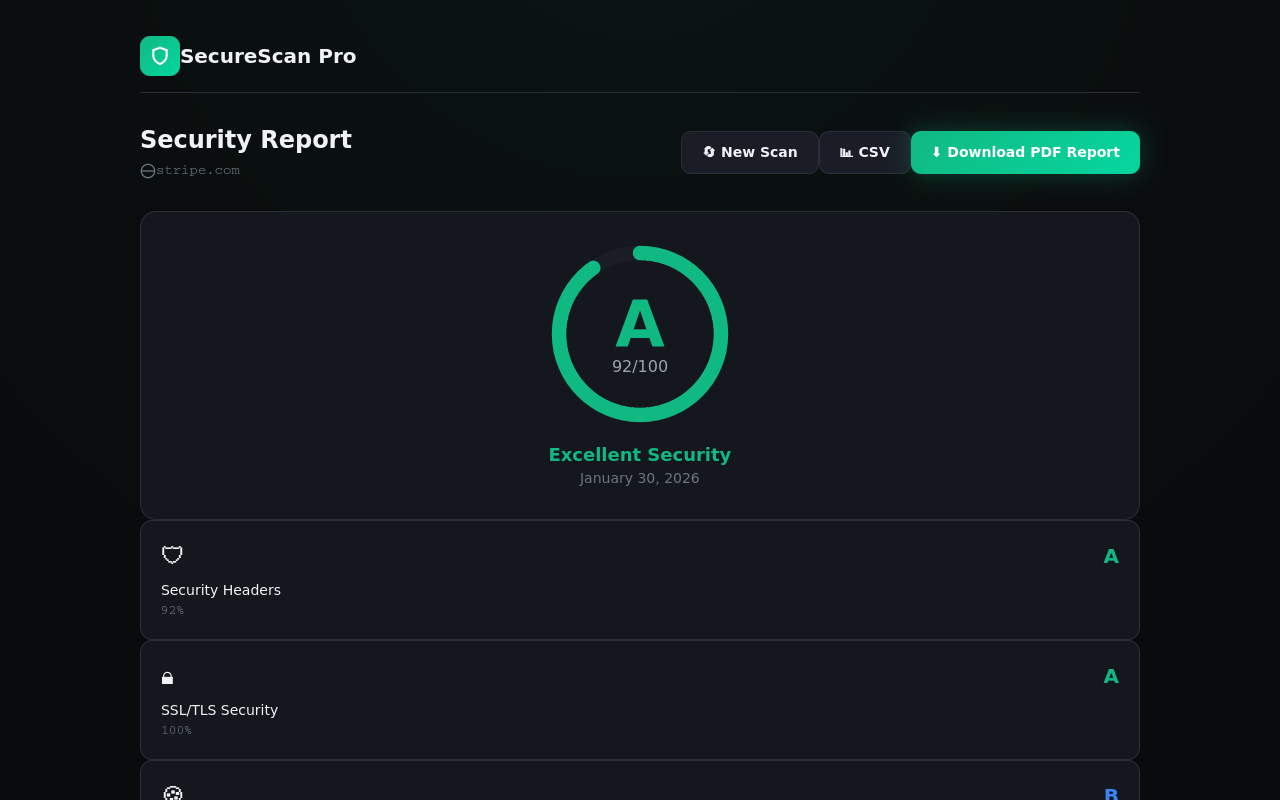
Task: Click the download arrow icon in PDF button
Action: click(x=936, y=152)
